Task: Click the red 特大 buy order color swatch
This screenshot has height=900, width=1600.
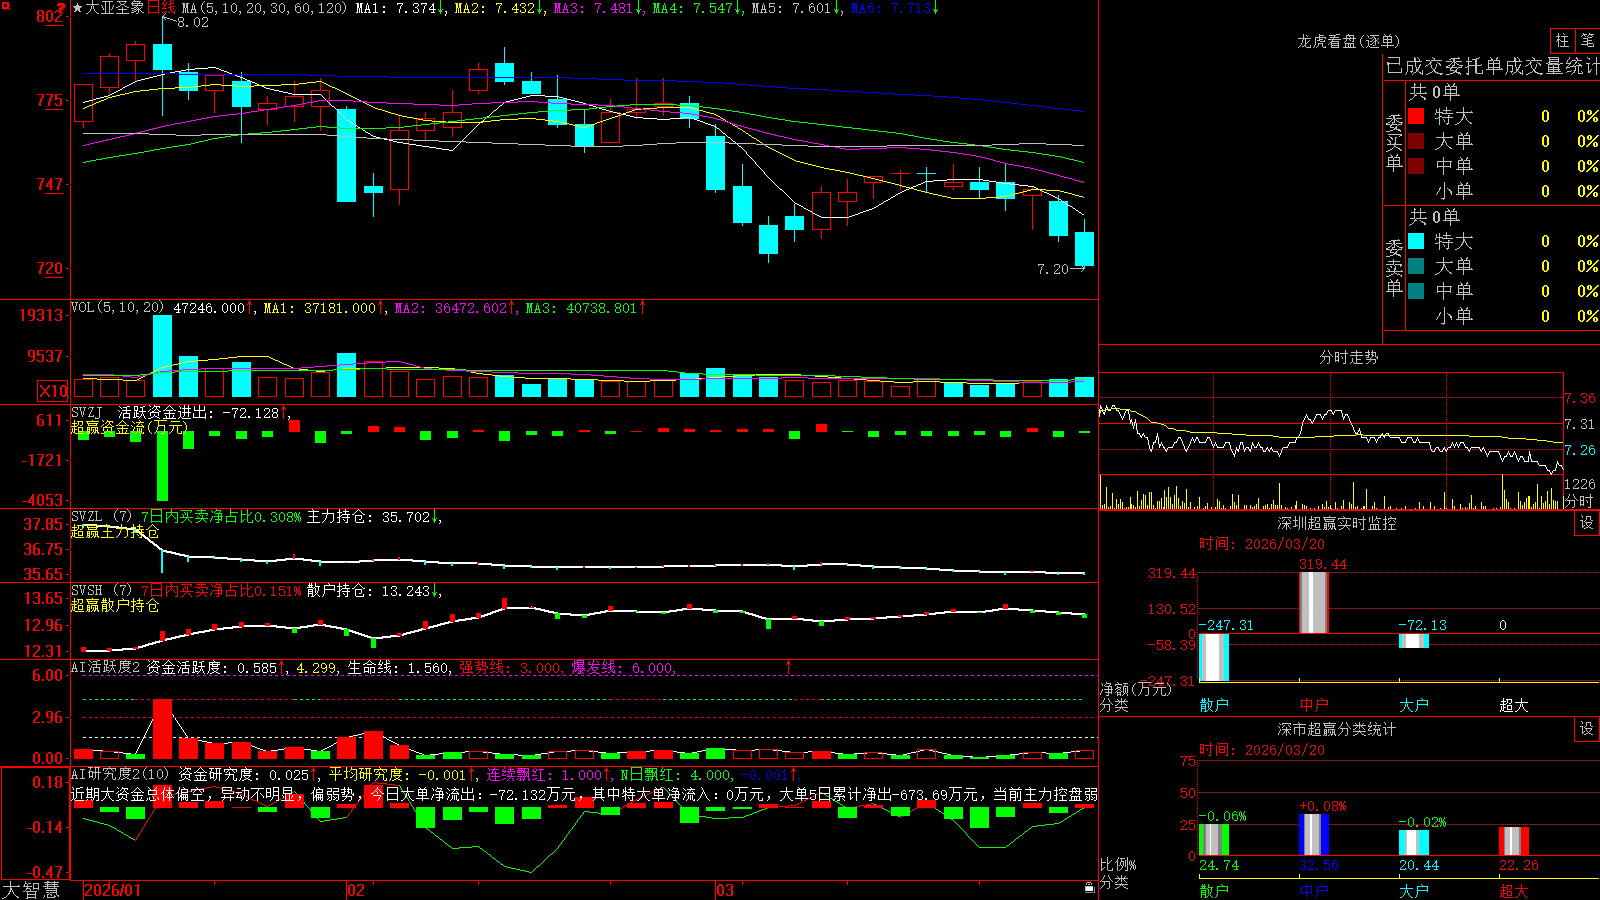Action: (x=1416, y=116)
